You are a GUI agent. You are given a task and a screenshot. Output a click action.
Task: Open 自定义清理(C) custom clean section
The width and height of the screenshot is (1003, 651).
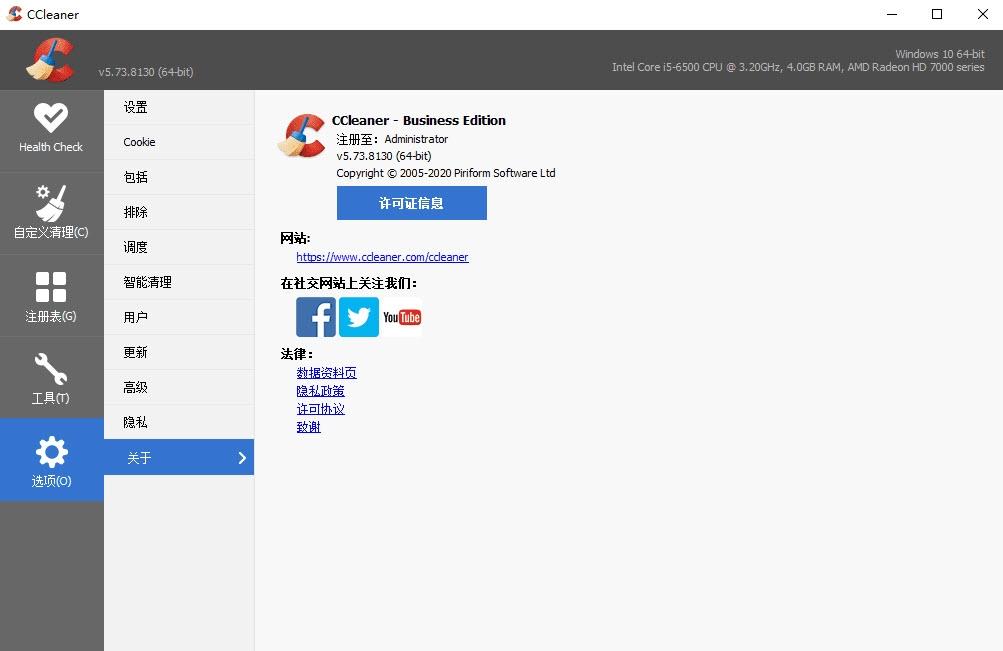(51, 213)
